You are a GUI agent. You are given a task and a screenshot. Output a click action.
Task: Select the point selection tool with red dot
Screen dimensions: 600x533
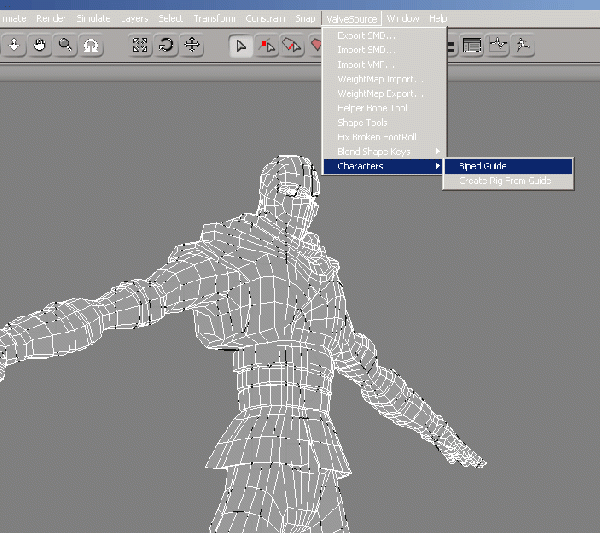(266, 46)
